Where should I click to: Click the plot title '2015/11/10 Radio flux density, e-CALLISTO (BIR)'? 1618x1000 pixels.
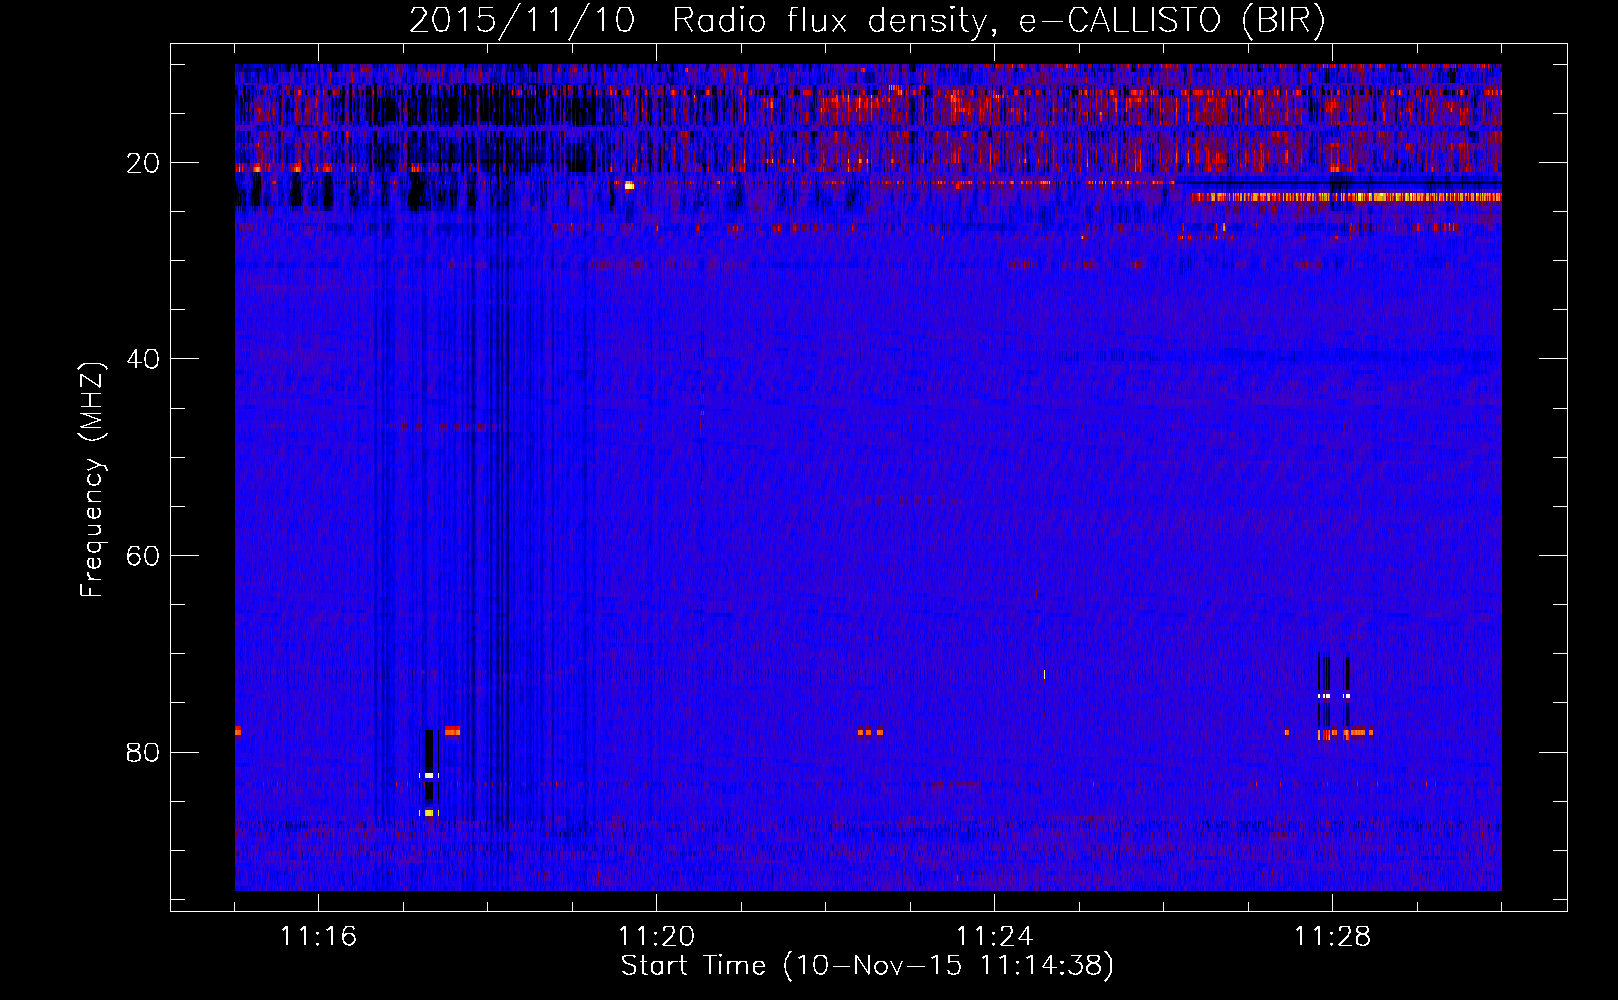click(867, 21)
